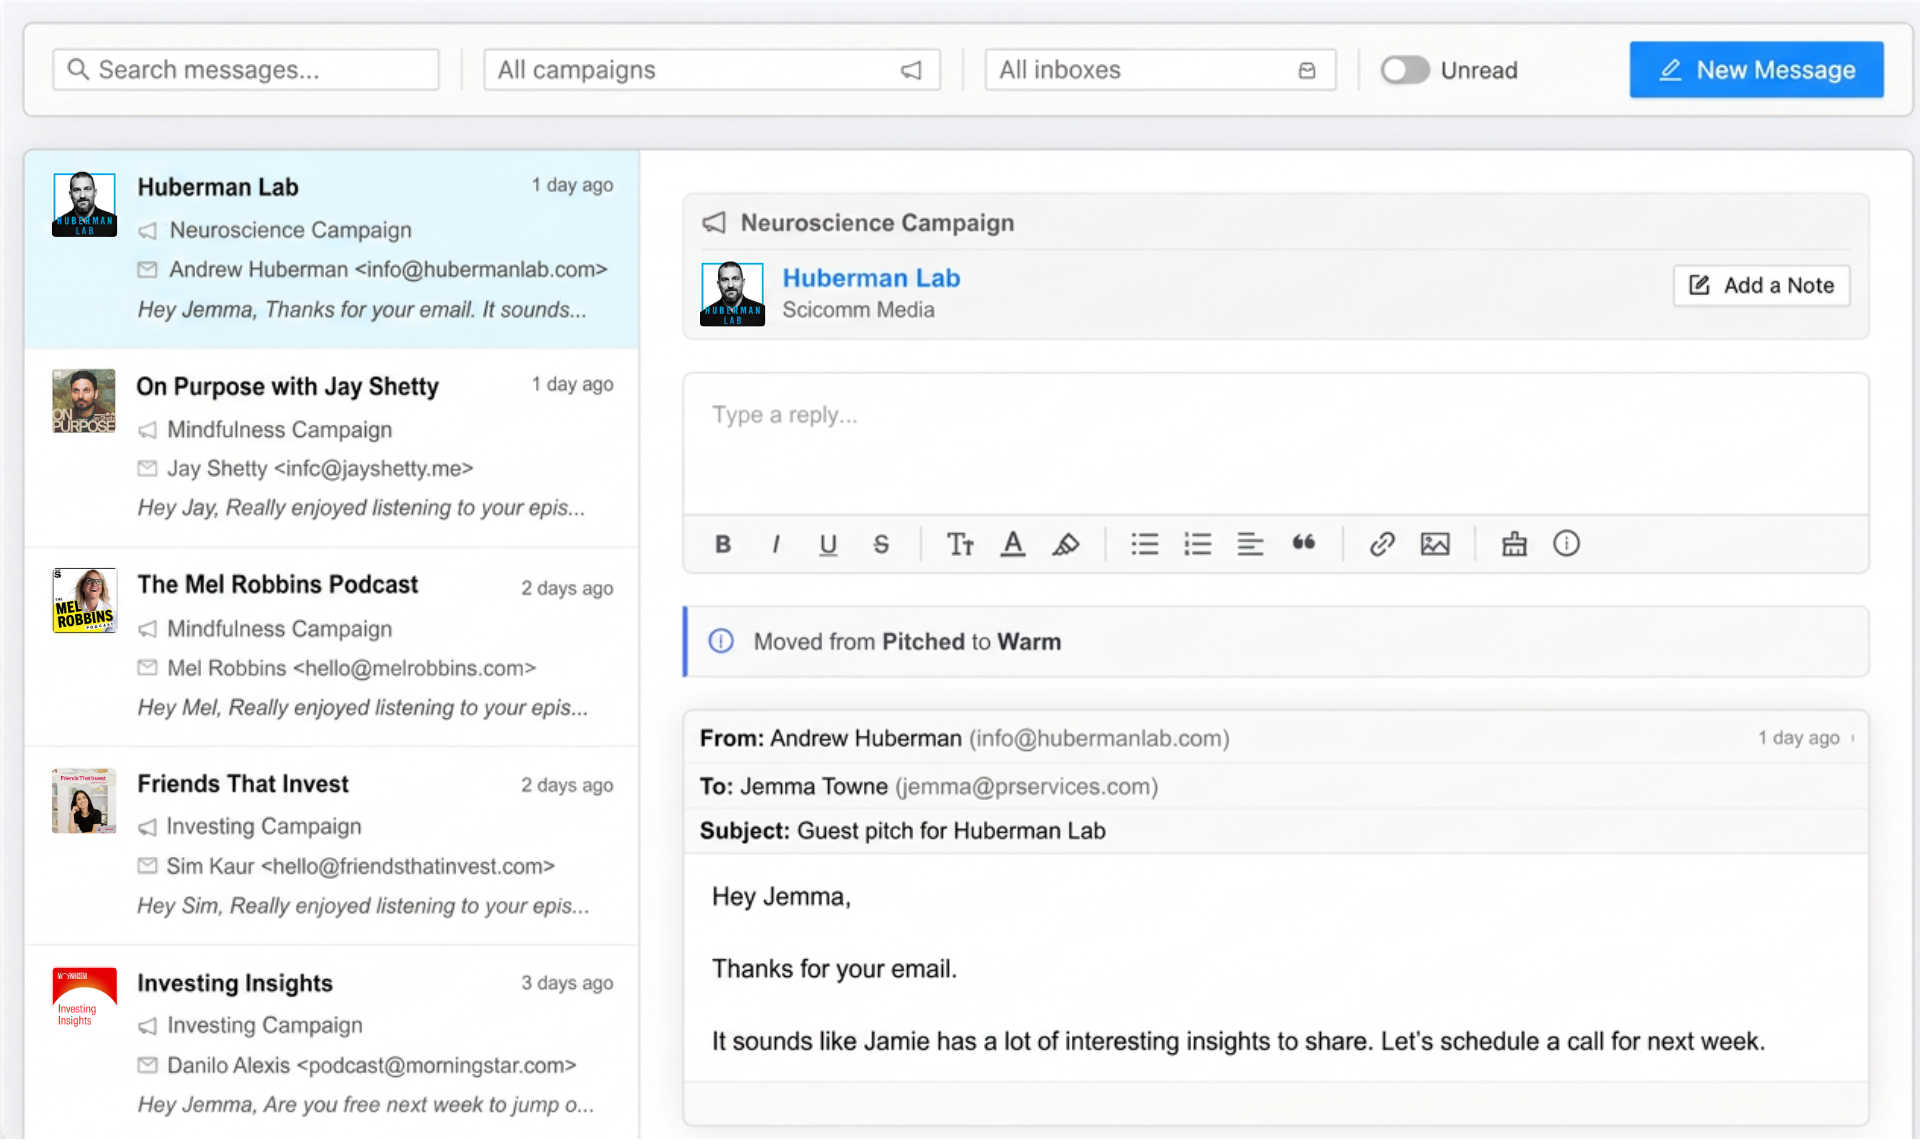Click Investing Campaign label under Investing Insights
The image size is (1920, 1140).
click(x=265, y=1026)
